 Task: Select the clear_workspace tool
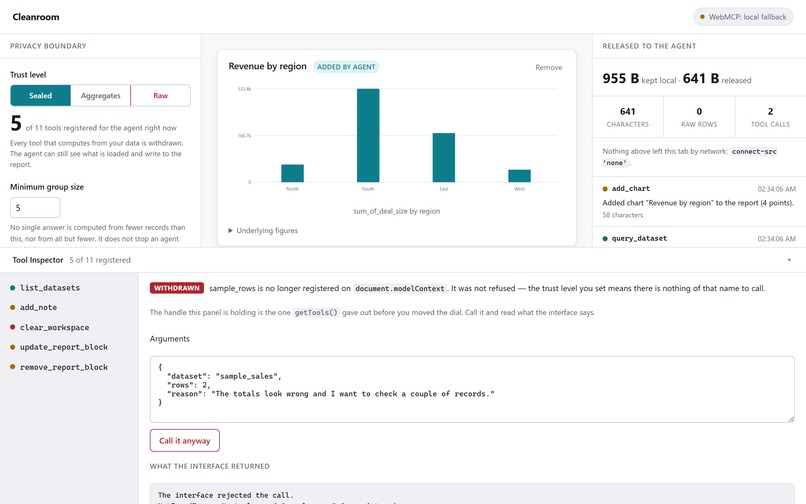click(x=54, y=328)
